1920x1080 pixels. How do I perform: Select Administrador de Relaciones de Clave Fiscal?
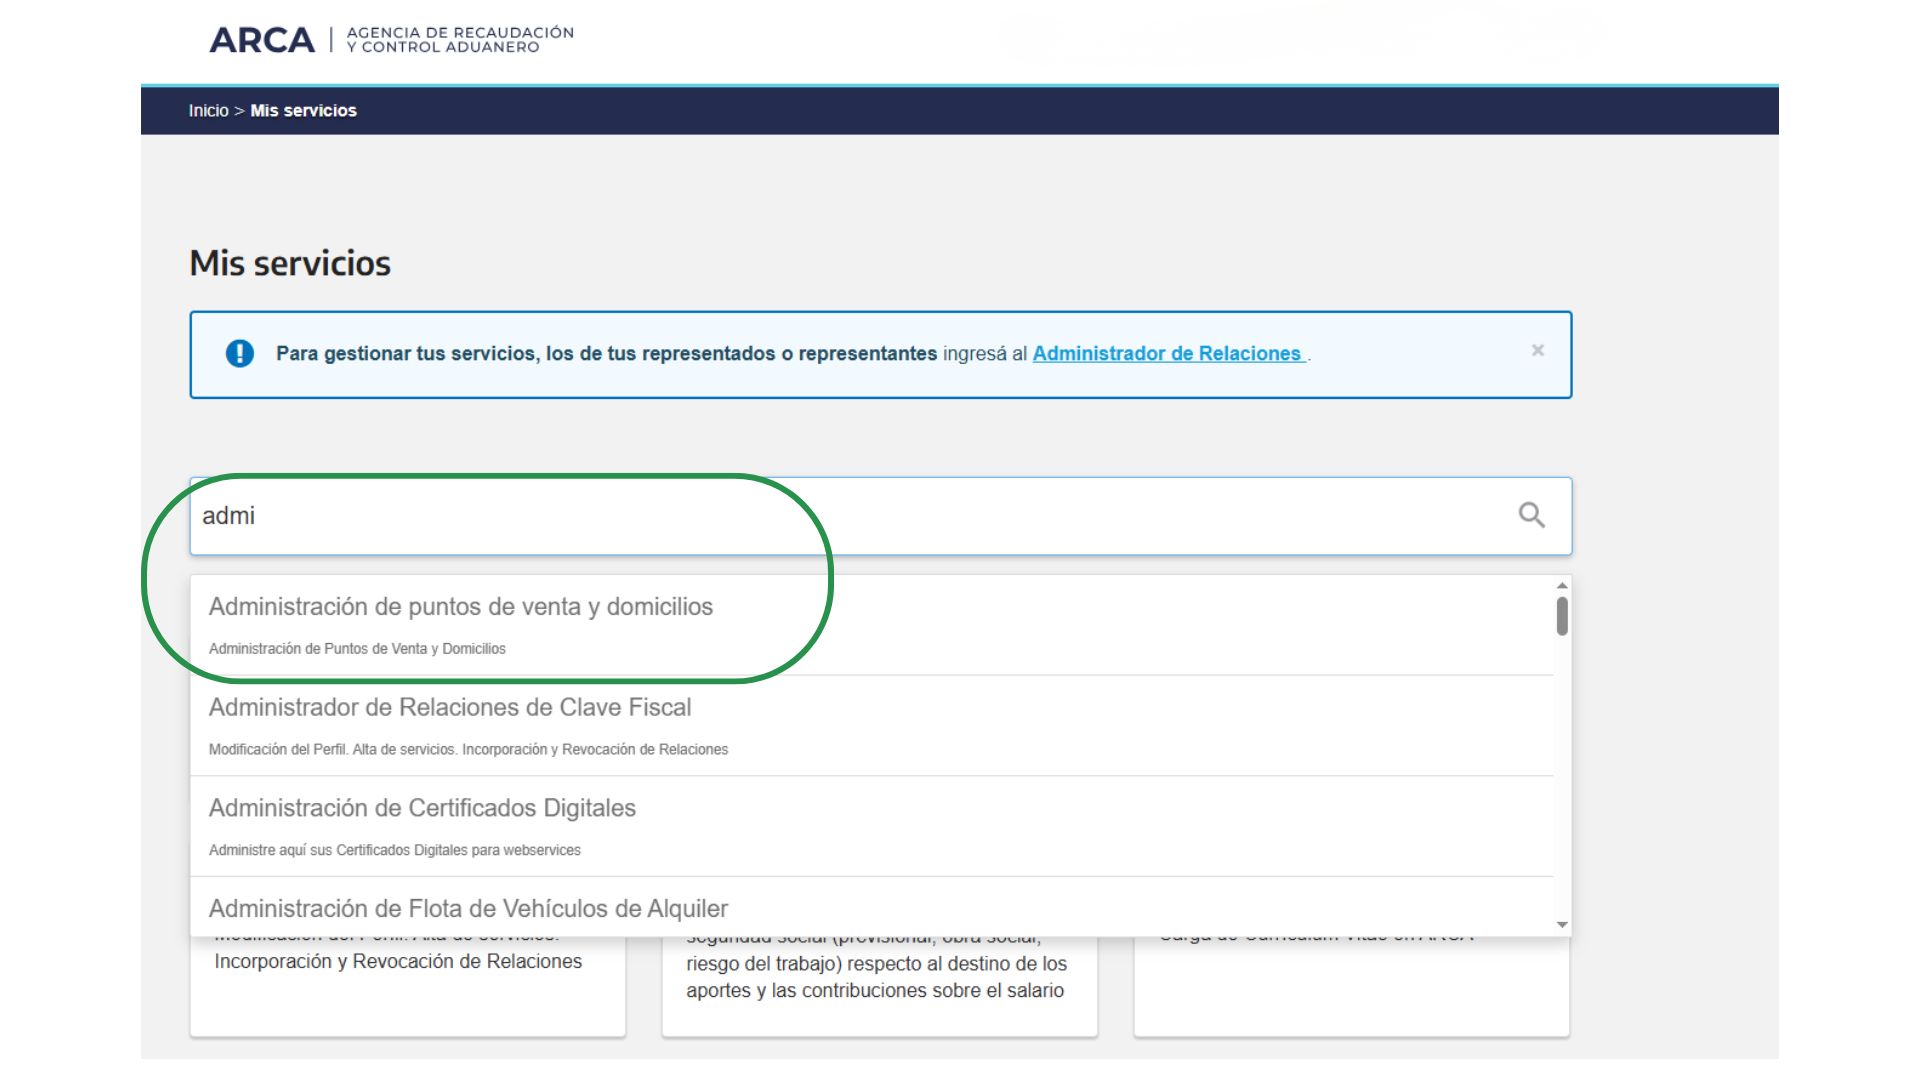[x=449, y=708]
